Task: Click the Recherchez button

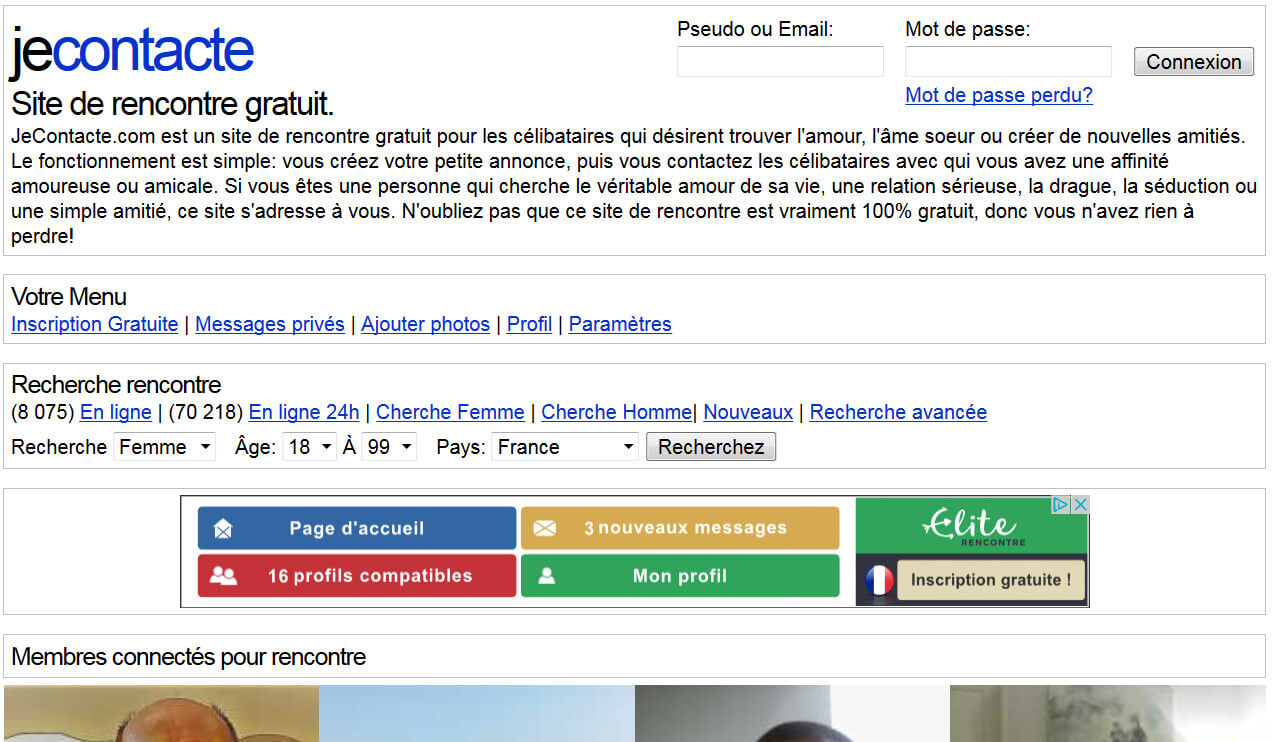Action: pyautogui.click(x=711, y=447)
